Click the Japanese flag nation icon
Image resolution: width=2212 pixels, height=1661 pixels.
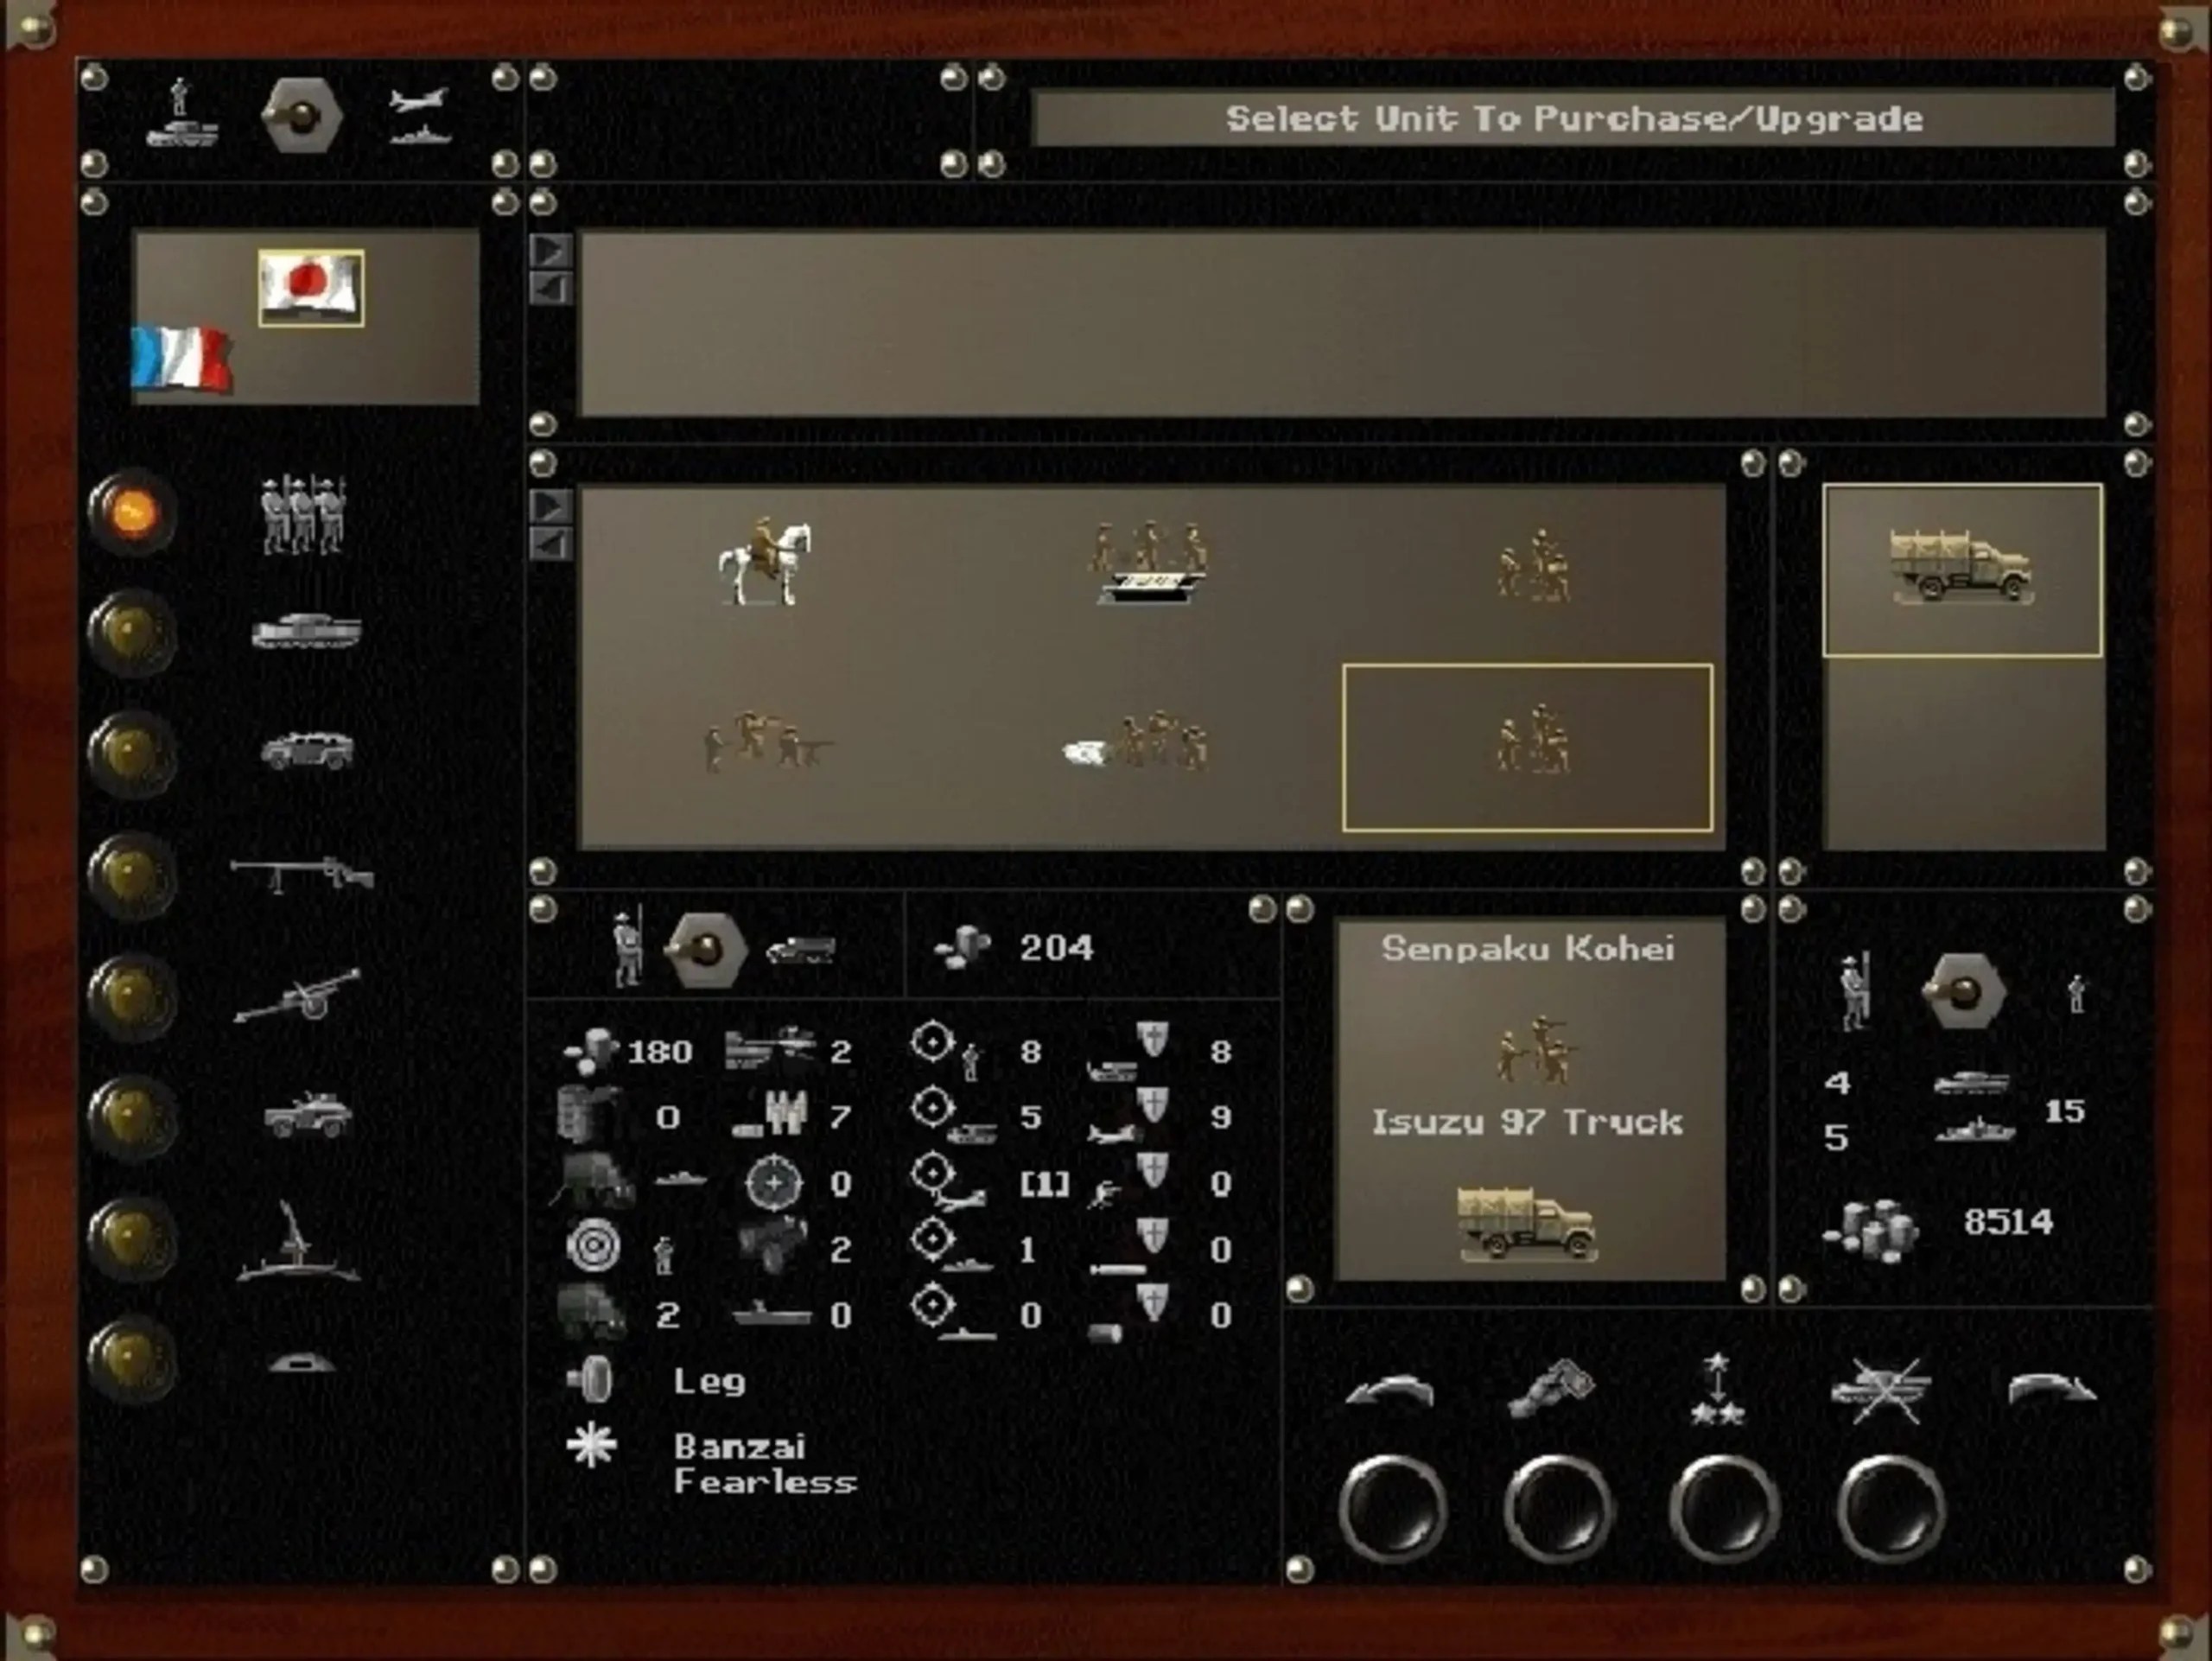[x=311, y=288]
